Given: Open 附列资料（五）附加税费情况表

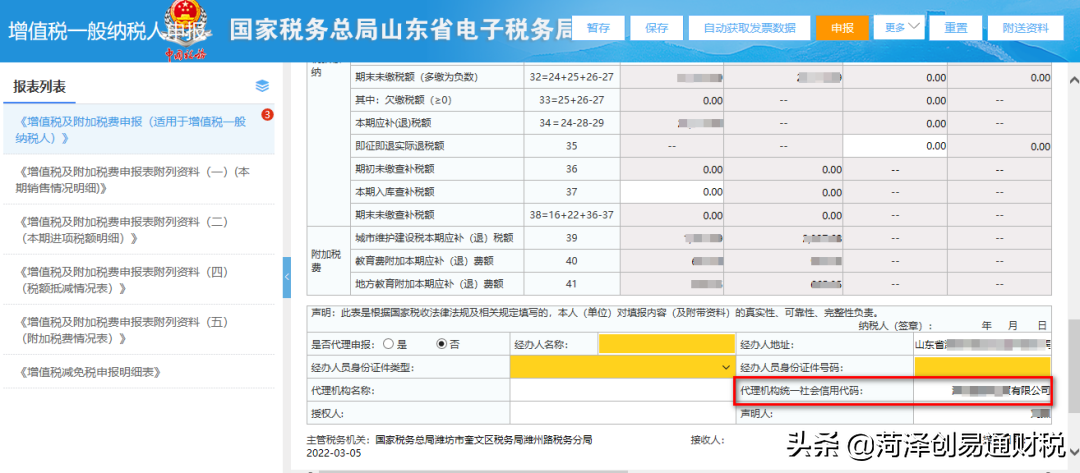Looking at the screenshot, I should coord(138,330).
